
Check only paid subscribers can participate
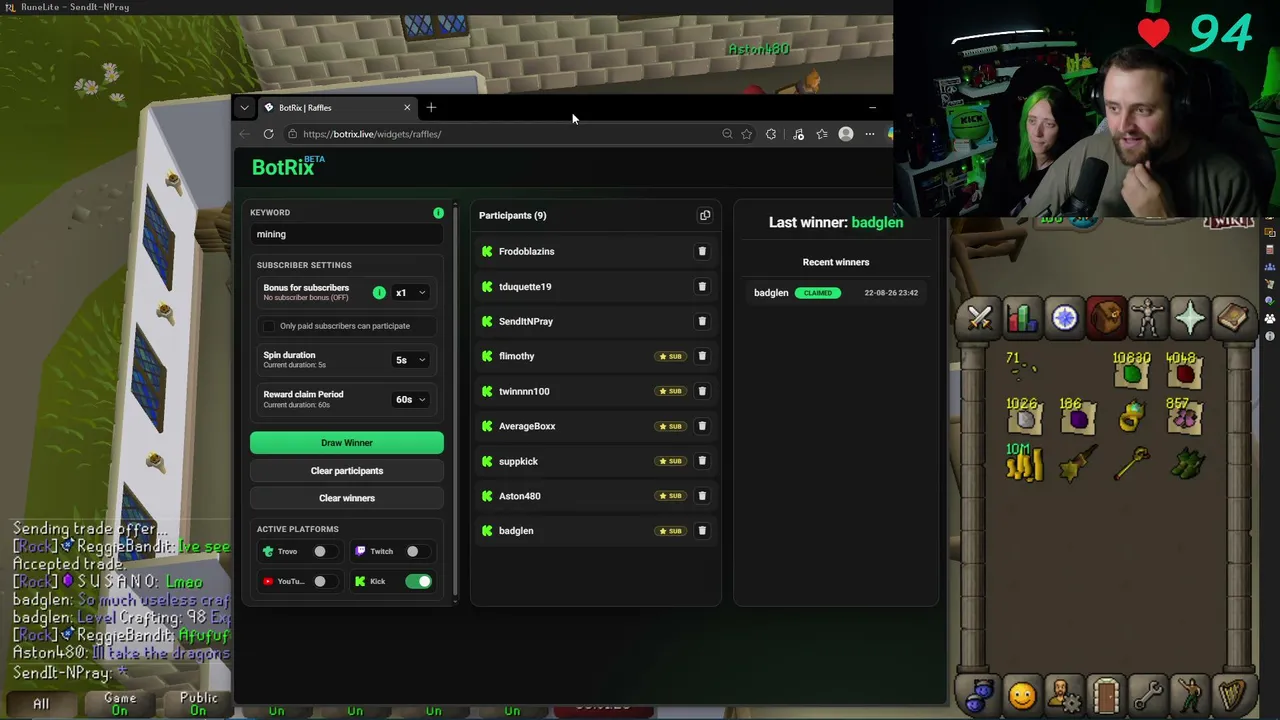point(268,326)
